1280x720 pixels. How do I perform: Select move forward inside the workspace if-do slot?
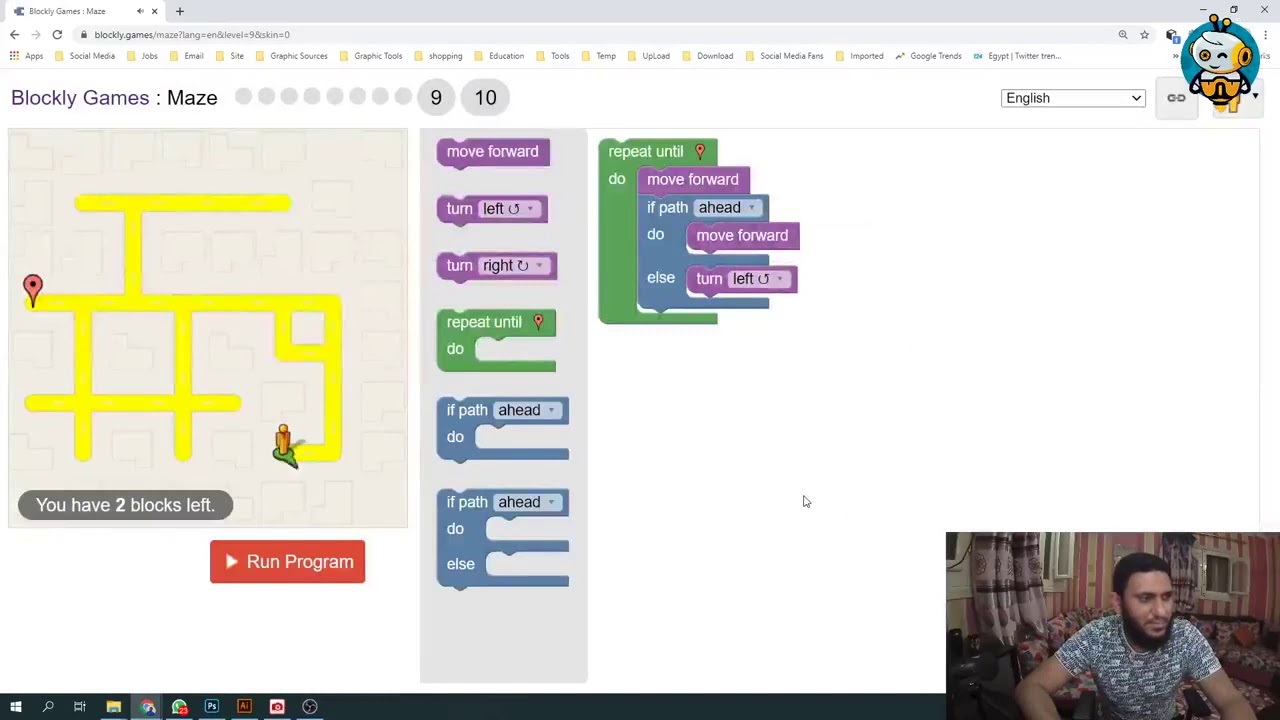pos(742,236)
